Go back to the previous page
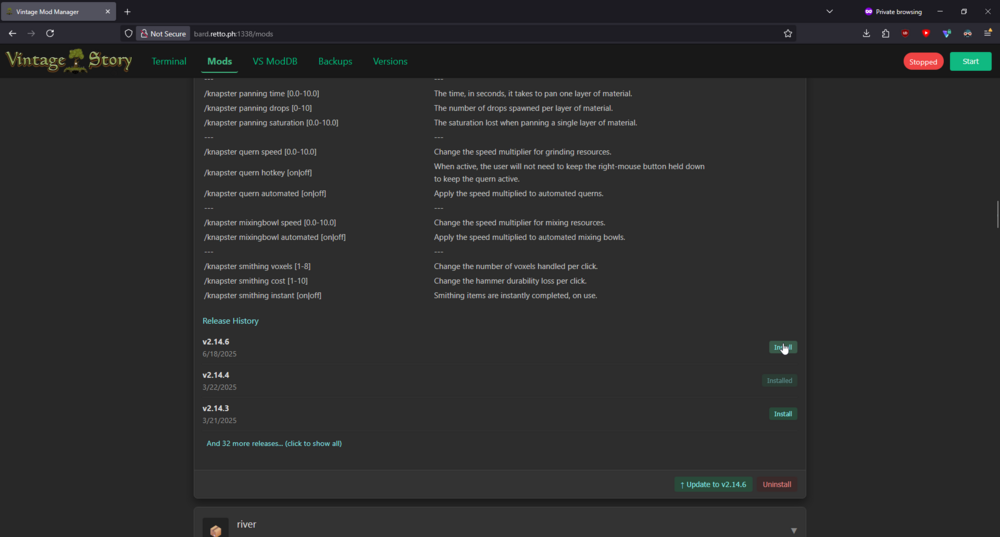 [12, 33]
